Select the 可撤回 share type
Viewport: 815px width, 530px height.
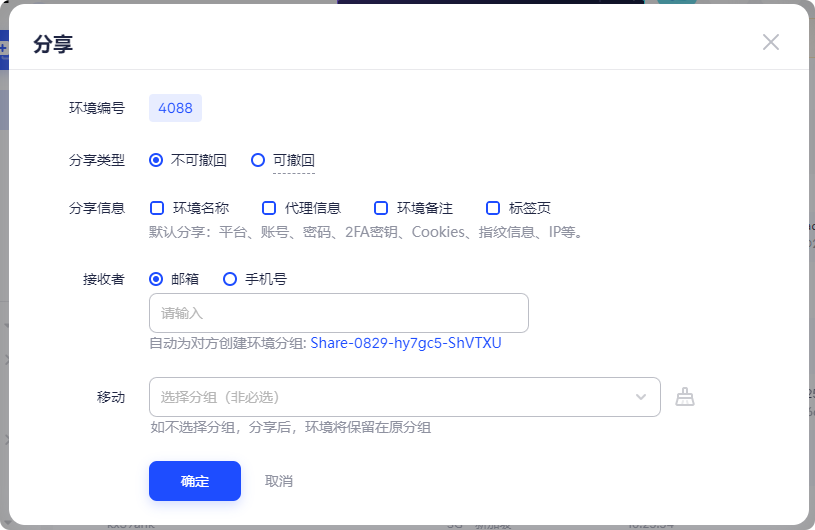(x=283, y=160)
